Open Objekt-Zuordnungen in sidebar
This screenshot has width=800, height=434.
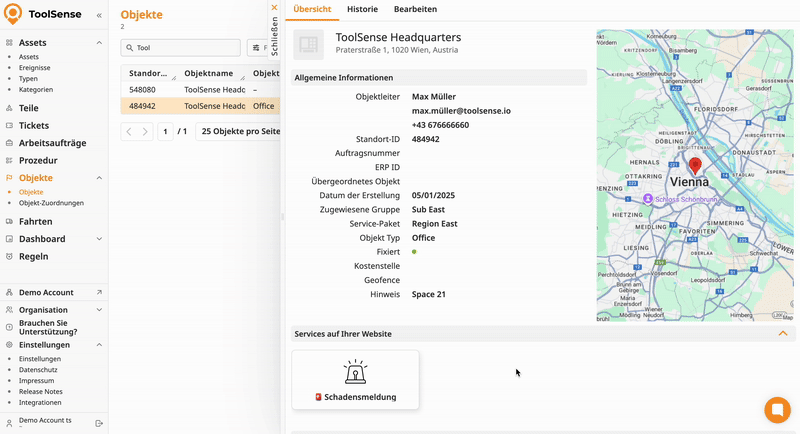[x=51, y=203]
